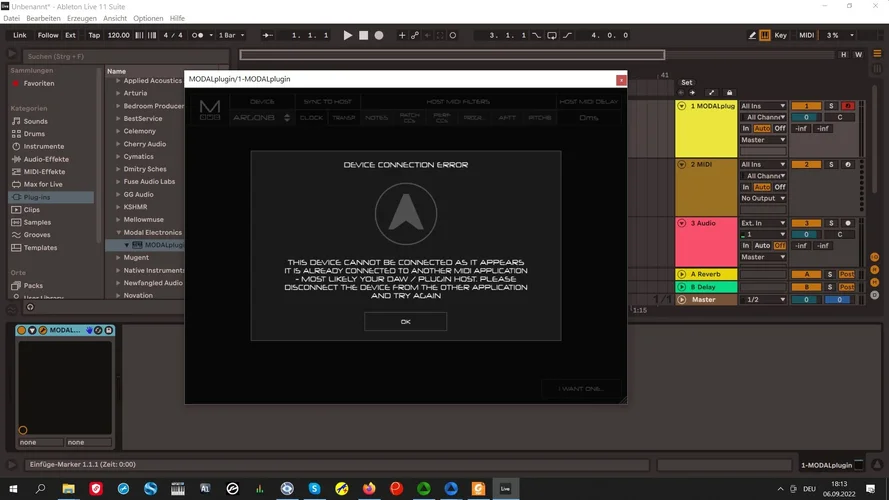889x500 pixels.
Task: Solo track 3 Audio
Action: coord(831,223)
